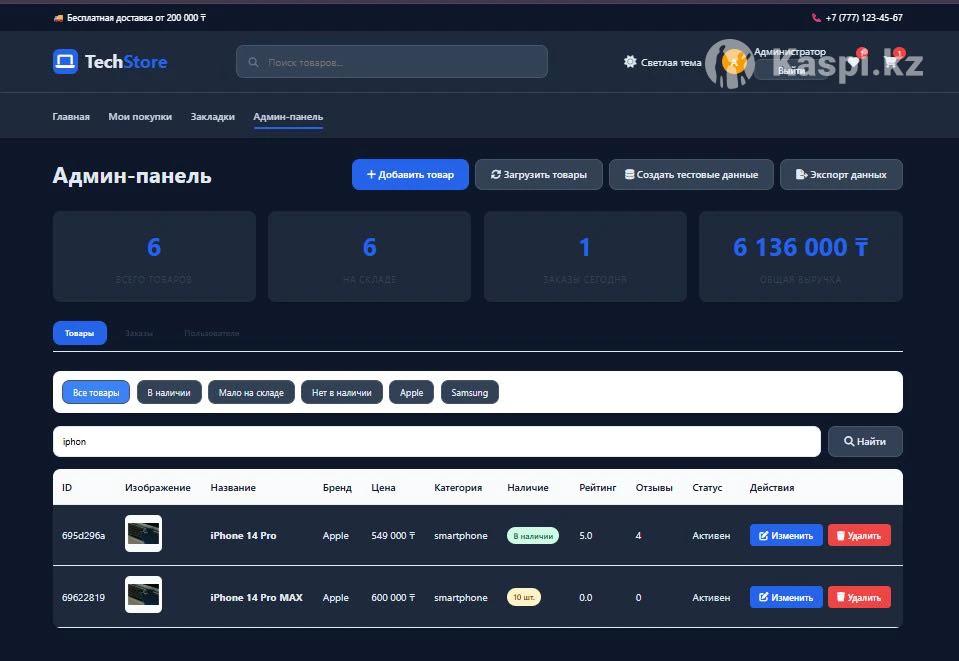The height and width of the screenshot is (661, 959).
Task: Open the wishlist heart icon
Action: pyautogui.click(x=853, y=63)
